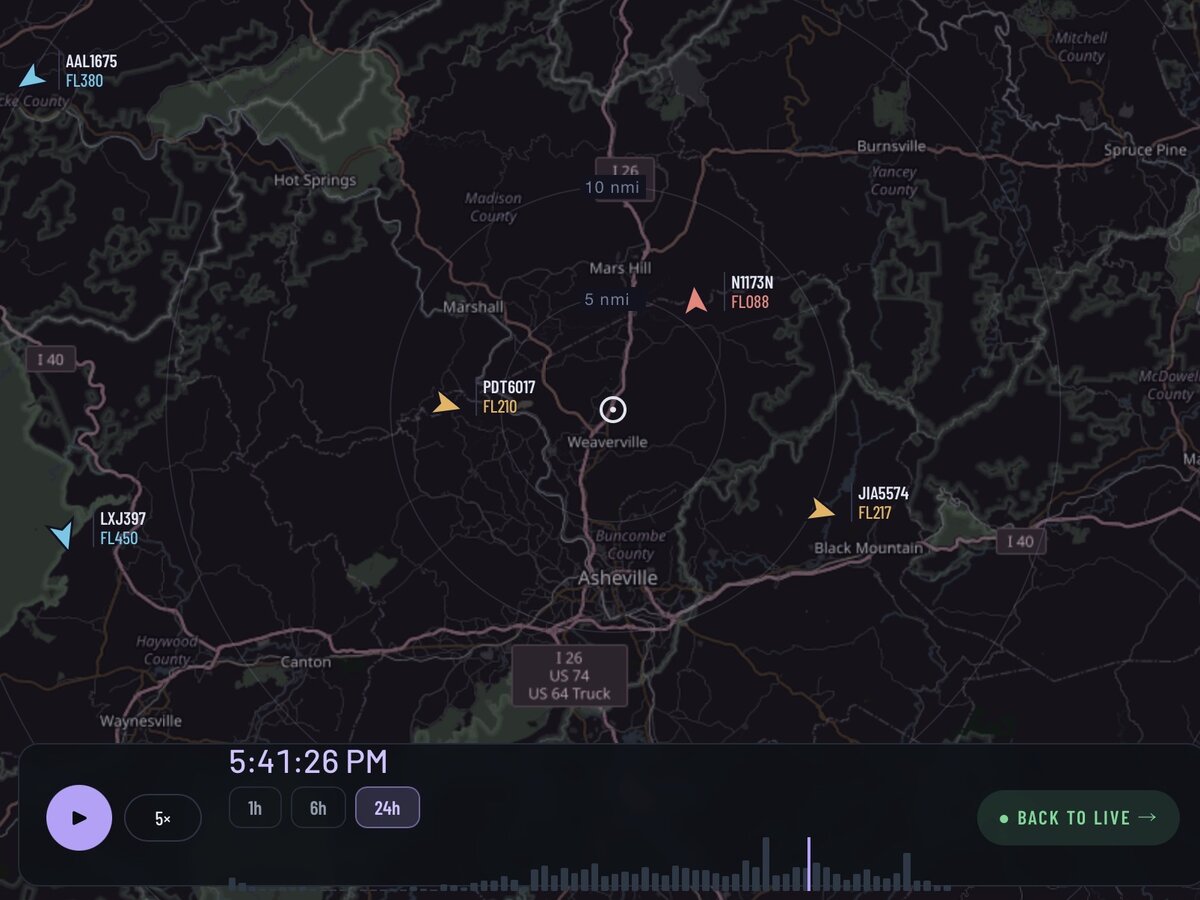1200x900 pixels.
Task: Click the Mars Hill map label
Action: pyautogui.click(x=620, y=268)
